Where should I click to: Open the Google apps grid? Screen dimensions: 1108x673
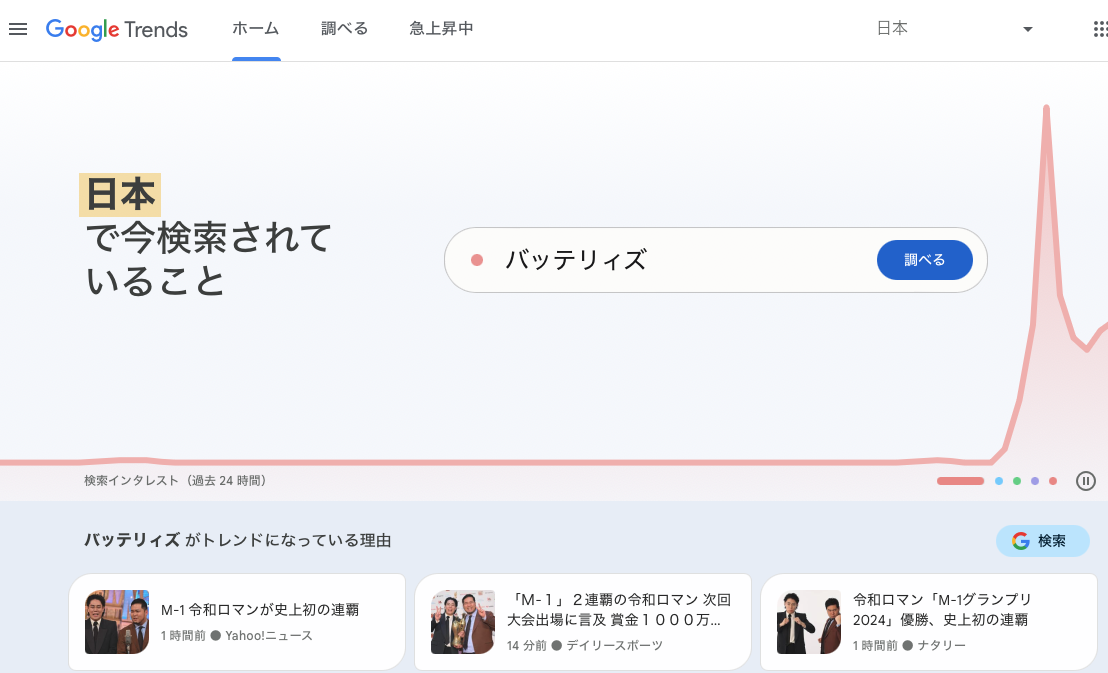tap(1100, 29)
